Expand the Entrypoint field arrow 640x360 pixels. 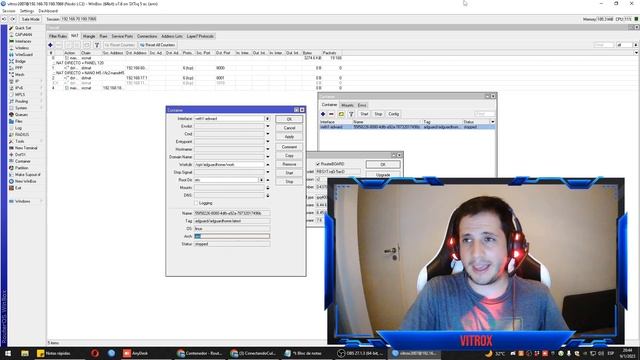268,142
